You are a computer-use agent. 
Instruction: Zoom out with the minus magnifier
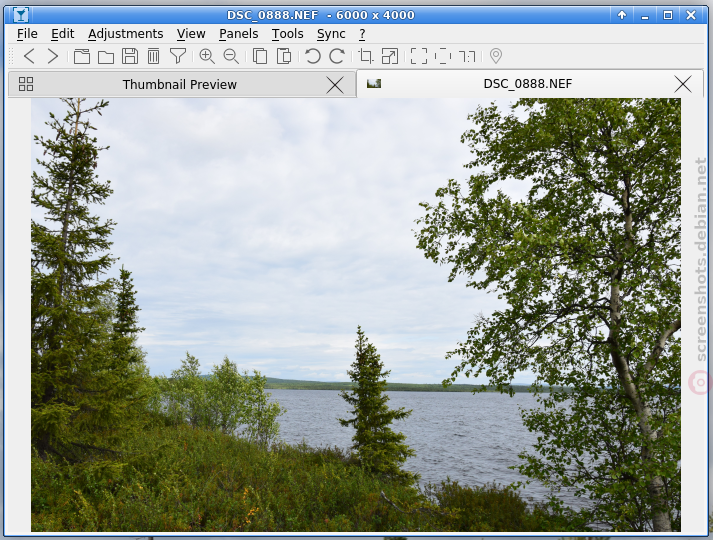point(231,56)
